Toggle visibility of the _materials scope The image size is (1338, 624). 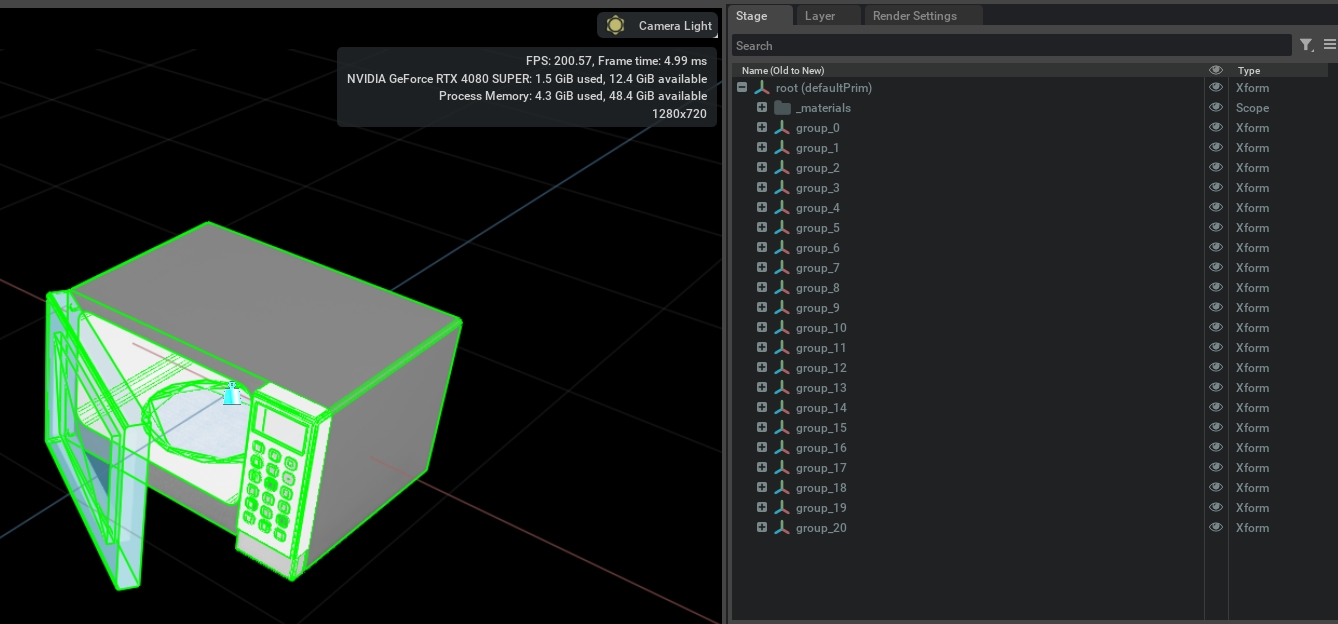point(1216,108)
